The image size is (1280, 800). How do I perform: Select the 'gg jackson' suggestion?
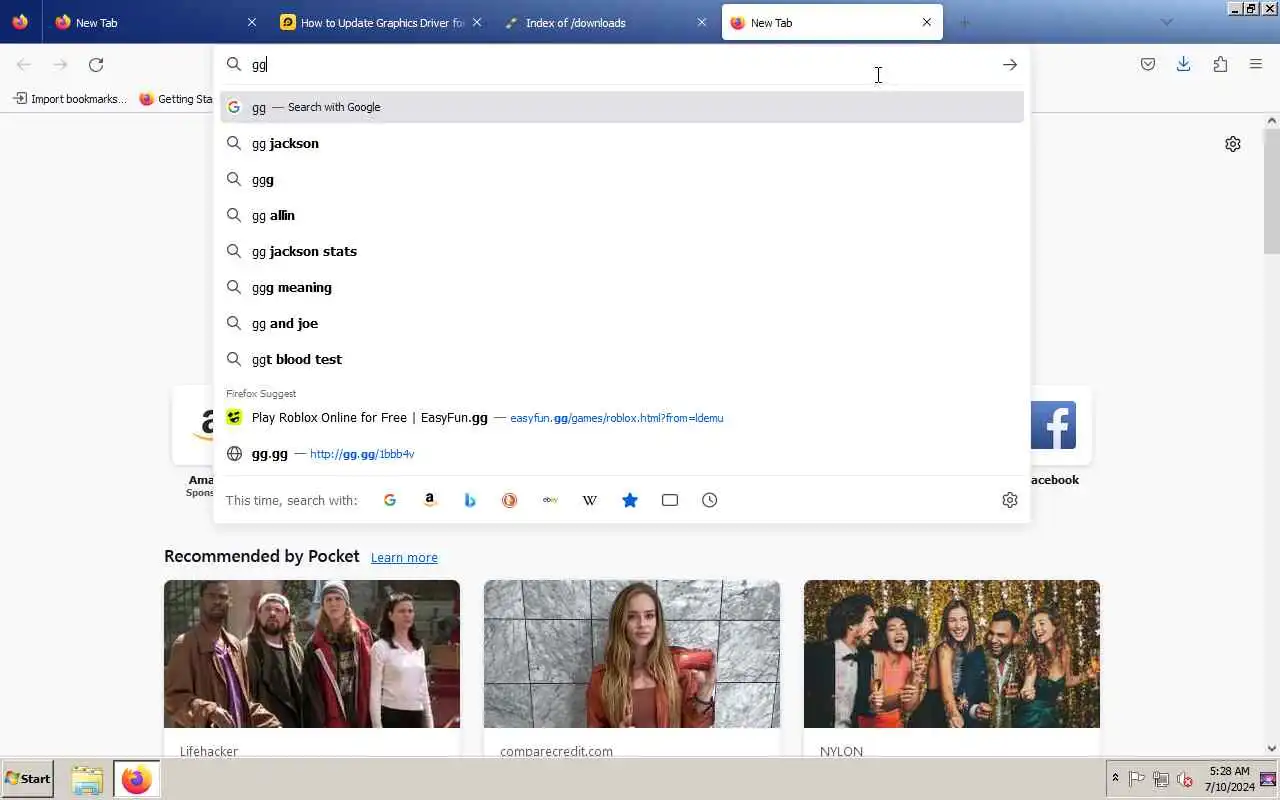(x=622, y=143)
